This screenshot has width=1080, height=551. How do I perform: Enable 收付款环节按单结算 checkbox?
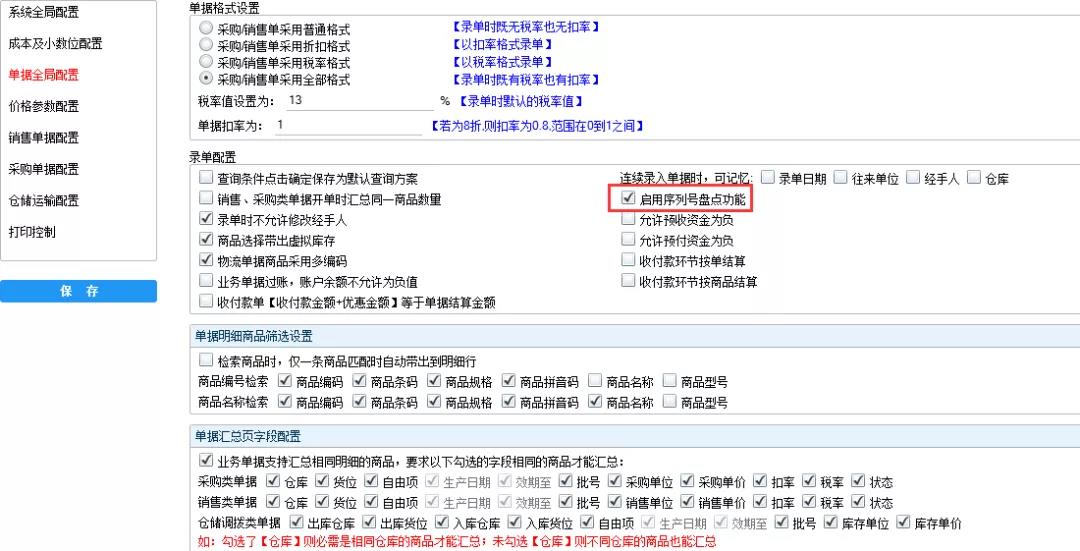[628, 261]
